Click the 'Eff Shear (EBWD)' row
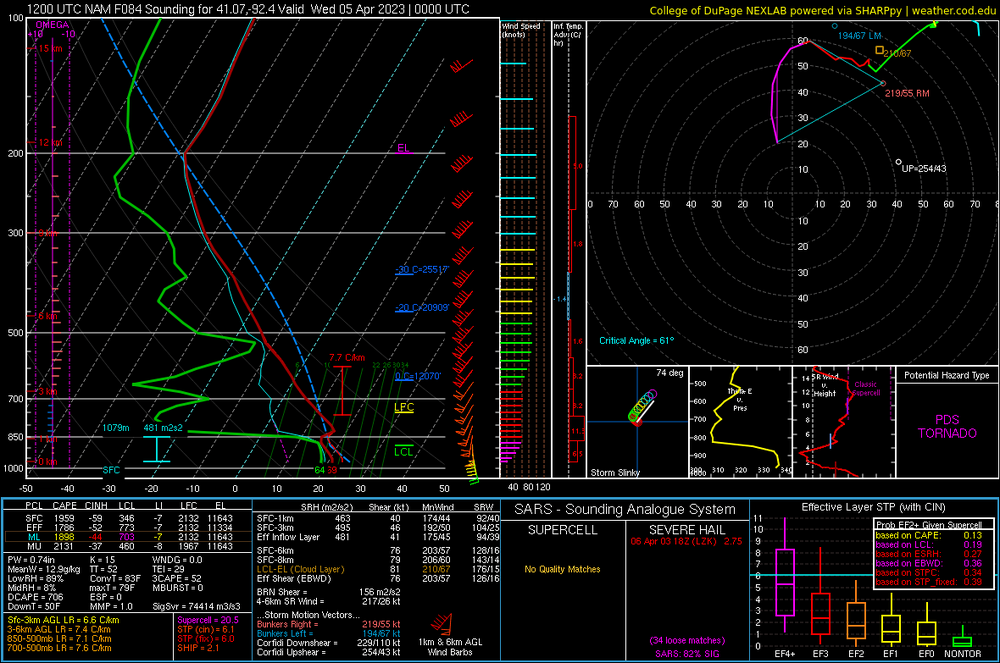This screenshot has height=663, width=1000. pos(378,579)
